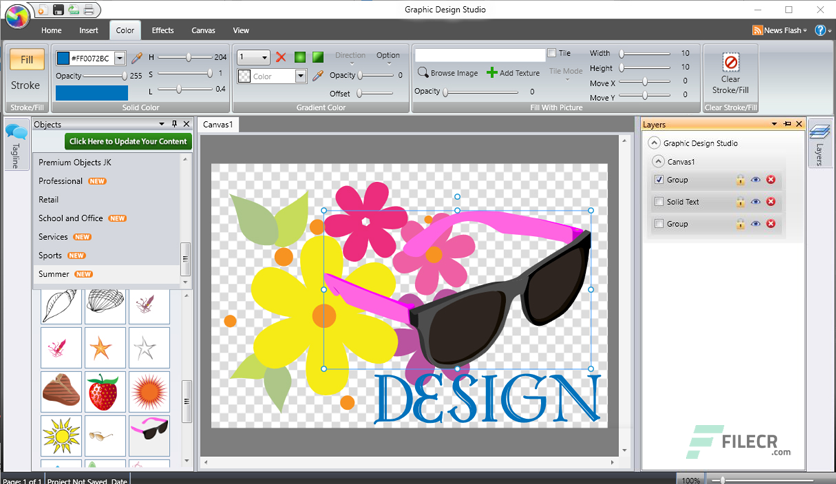Pin the Layers panel
Image resolution: width=836 pixels, height=484 pixels.
[x=787, y=124]
